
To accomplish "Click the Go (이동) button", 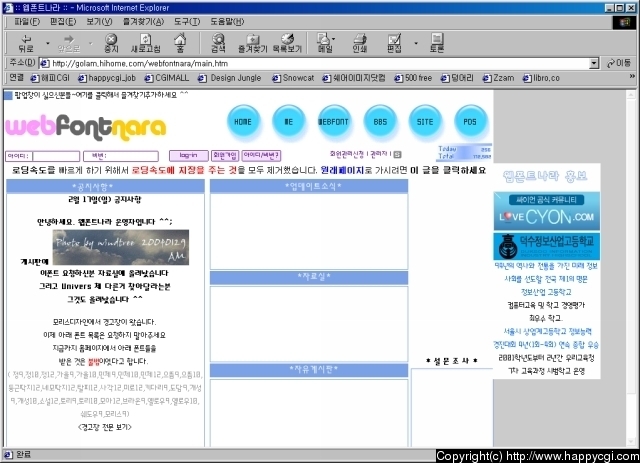I will coord(619,63).
